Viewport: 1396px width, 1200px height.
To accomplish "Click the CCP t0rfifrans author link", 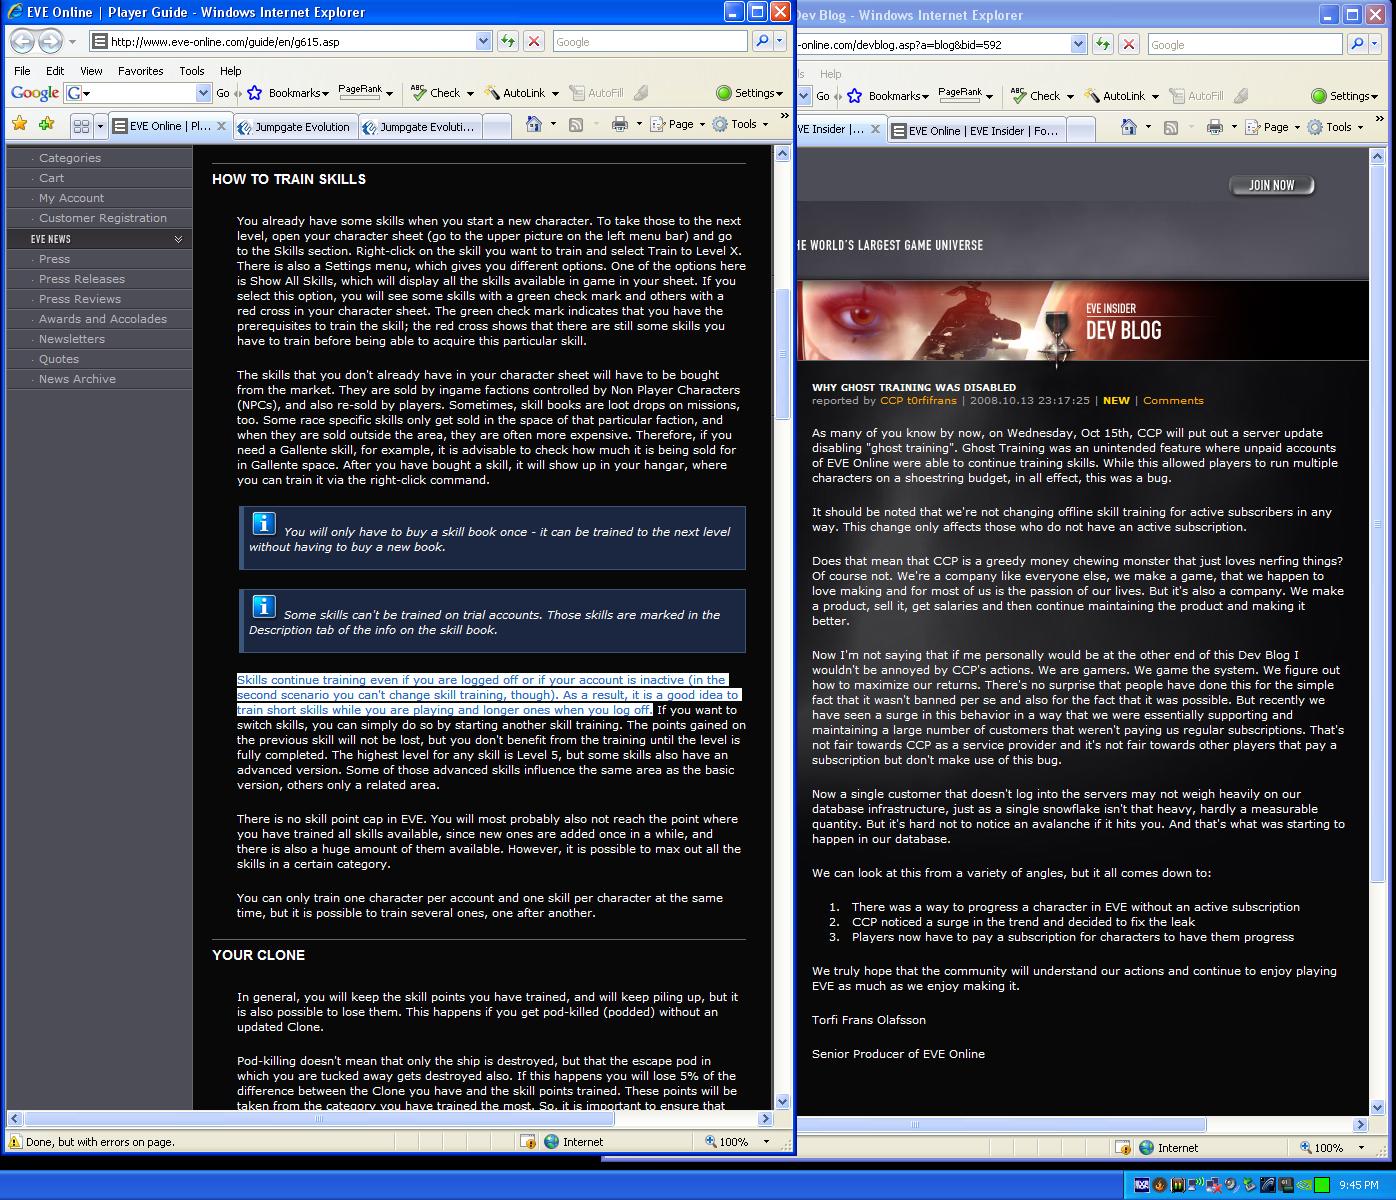I will pyautogui.click(x=918, y=400).
